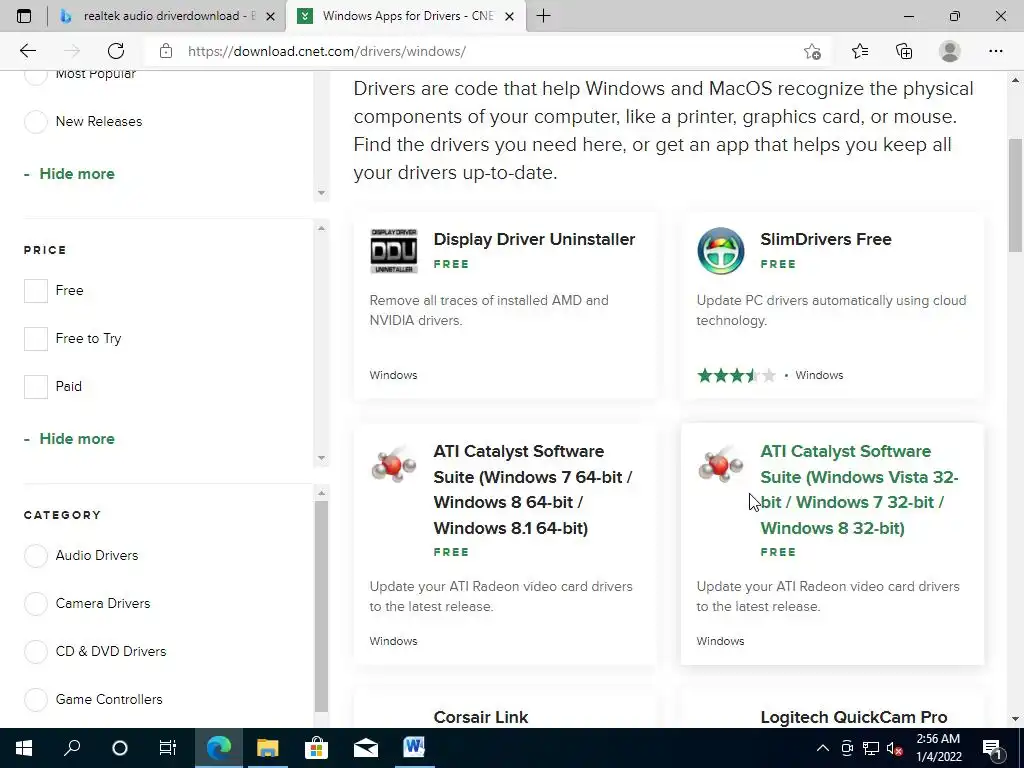Check the Free price checkbox
Image resolution: width=1024 pixels, height=768 pixels.
coord(36,291)
